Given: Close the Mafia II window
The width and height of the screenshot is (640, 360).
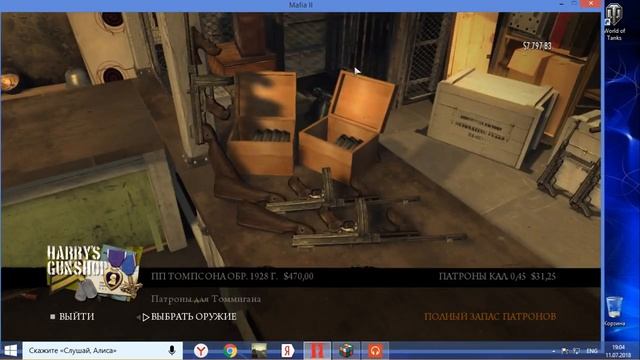Looking at the screenshot, I should 591,4.
